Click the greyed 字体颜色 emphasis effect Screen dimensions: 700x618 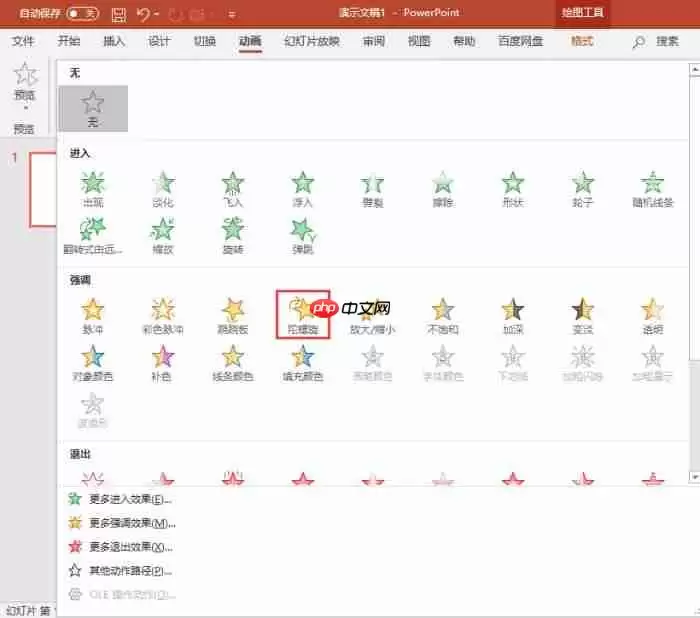(x=443, y=363)
